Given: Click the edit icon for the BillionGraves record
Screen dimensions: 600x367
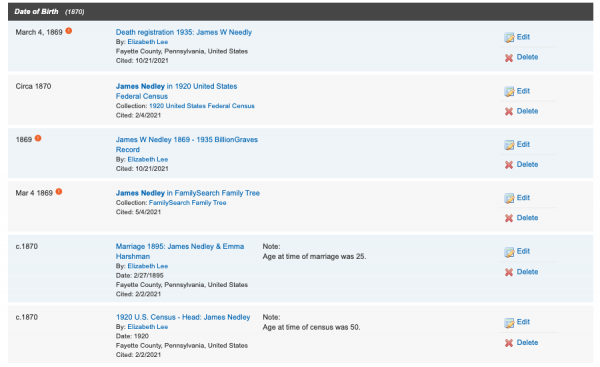Looking at the screenshot, I should click(x=509, y=145).
